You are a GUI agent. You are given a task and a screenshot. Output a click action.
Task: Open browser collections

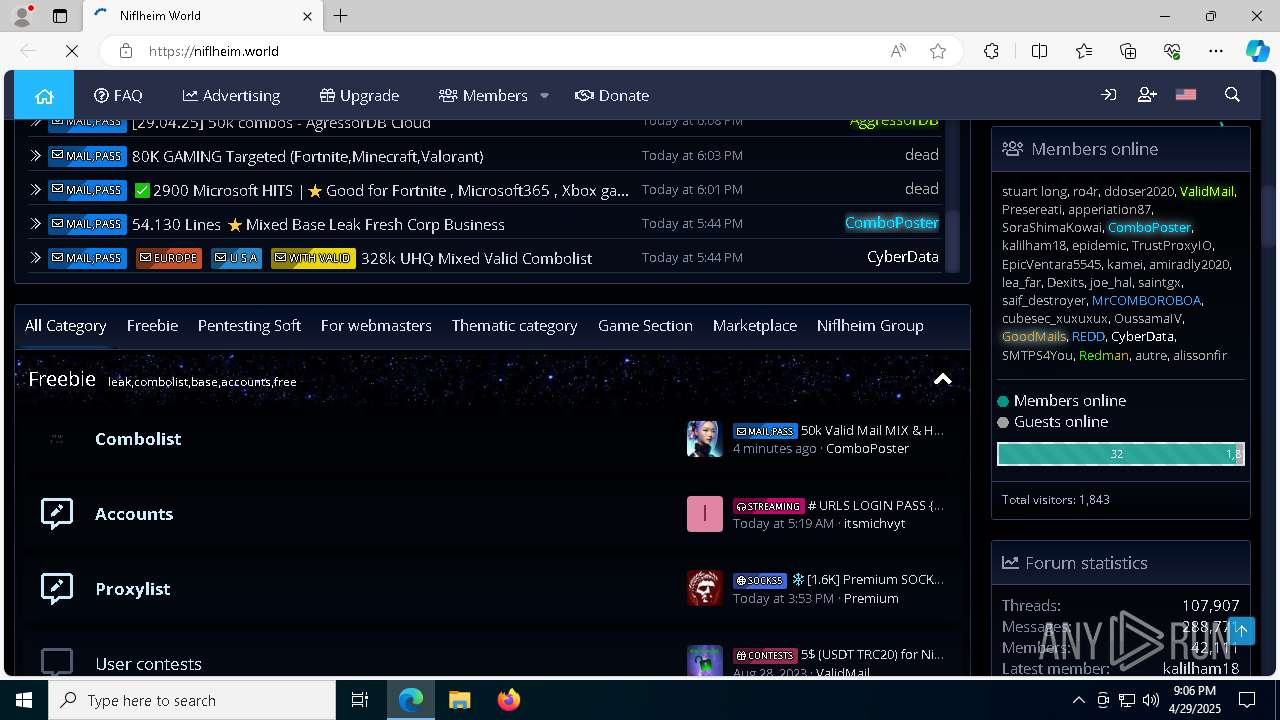point(1128,51)
